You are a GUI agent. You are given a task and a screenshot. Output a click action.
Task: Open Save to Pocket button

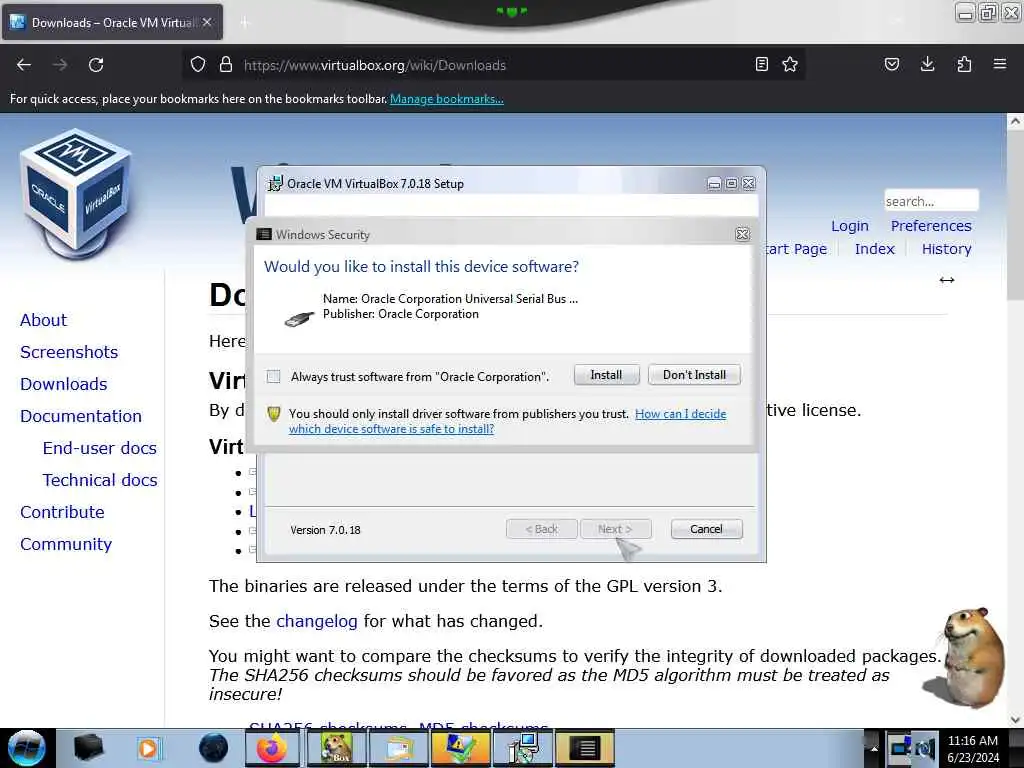click(x=892, y=64)
